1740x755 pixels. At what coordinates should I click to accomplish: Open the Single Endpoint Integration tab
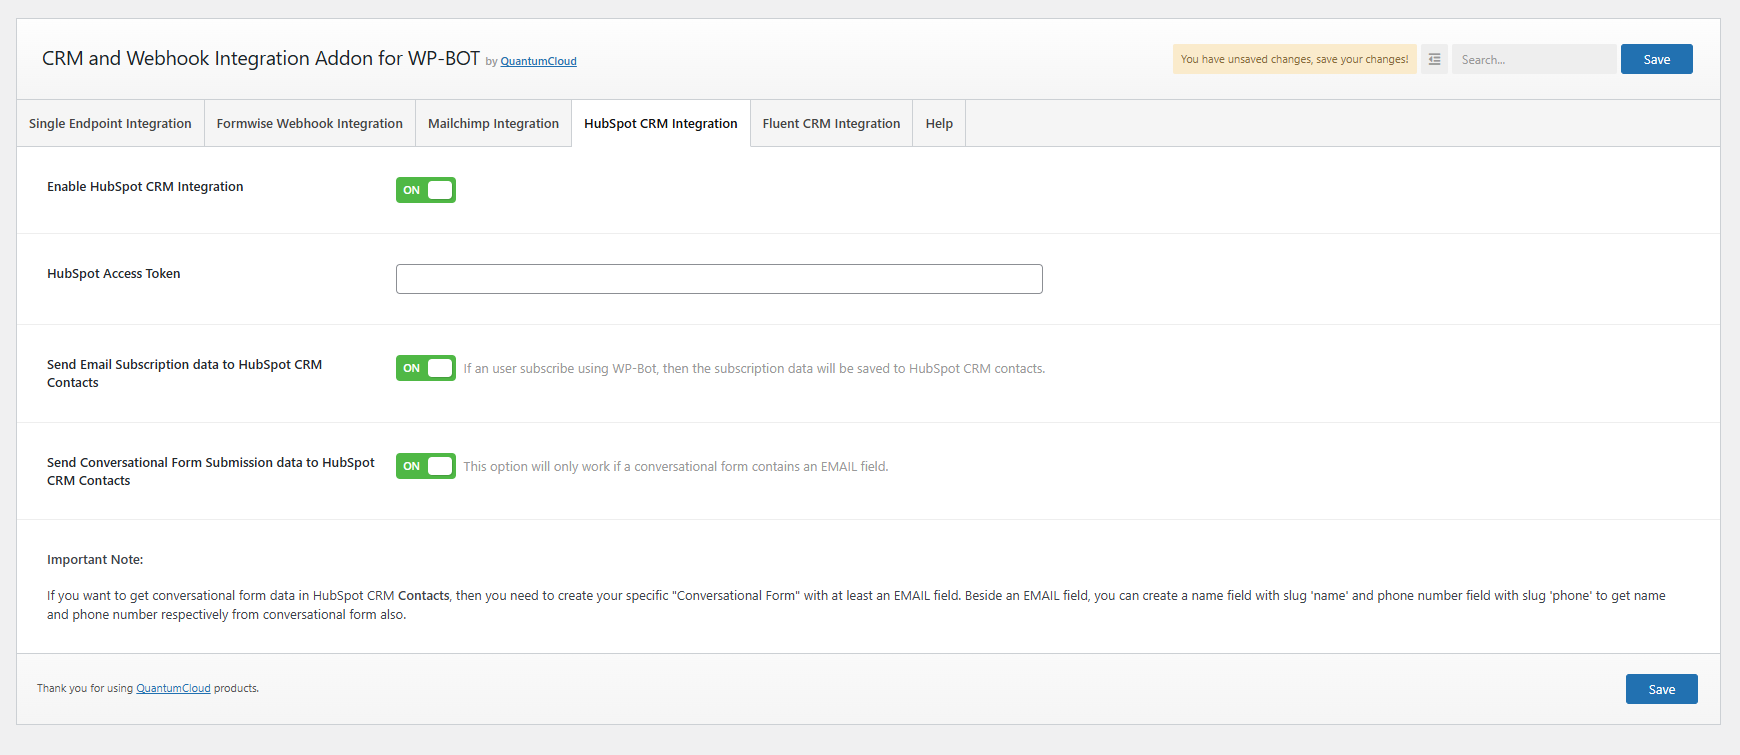[x=110, y=124]
